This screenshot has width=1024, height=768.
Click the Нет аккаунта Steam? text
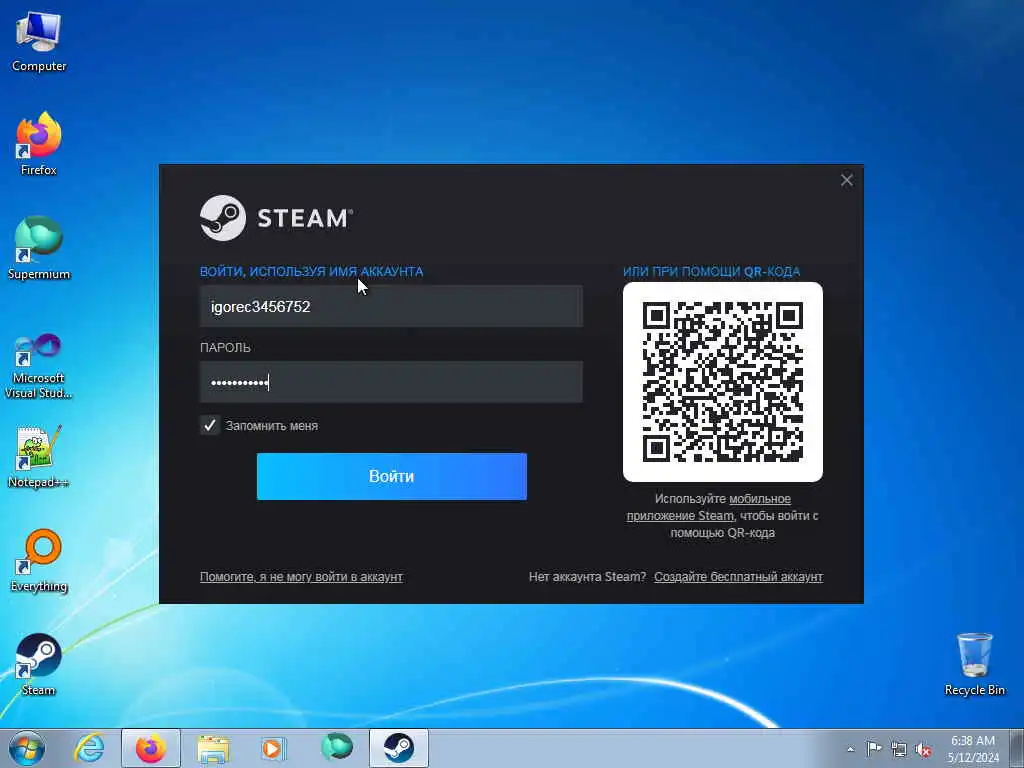click(587, 577)
